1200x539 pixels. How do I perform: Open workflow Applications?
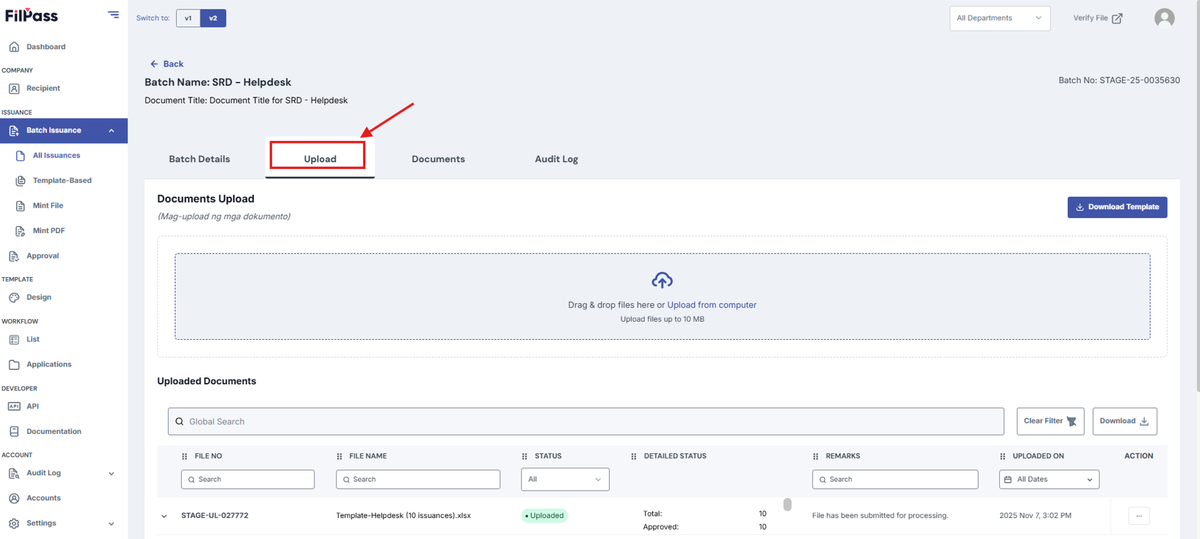click(x=49, y=364)
